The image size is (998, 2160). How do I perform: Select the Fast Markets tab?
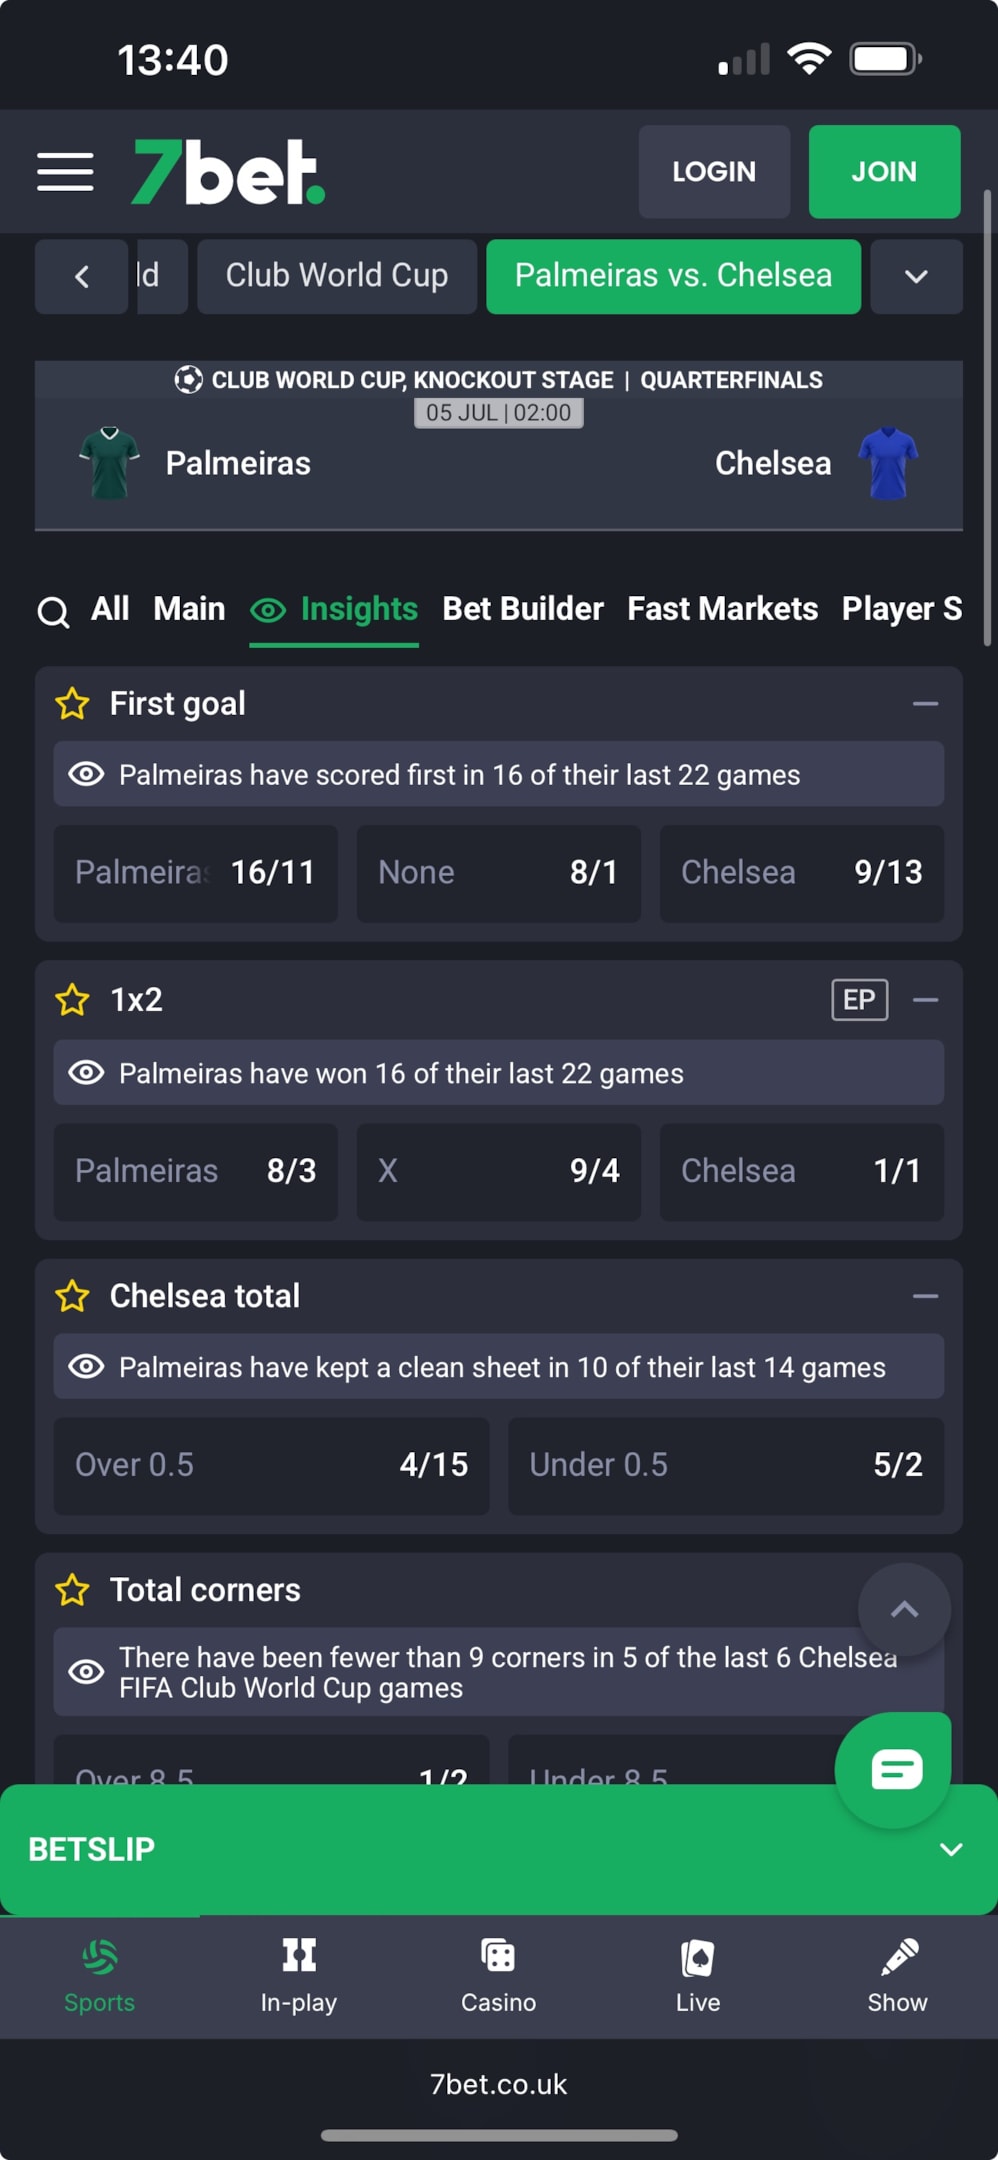click(722, 609)
